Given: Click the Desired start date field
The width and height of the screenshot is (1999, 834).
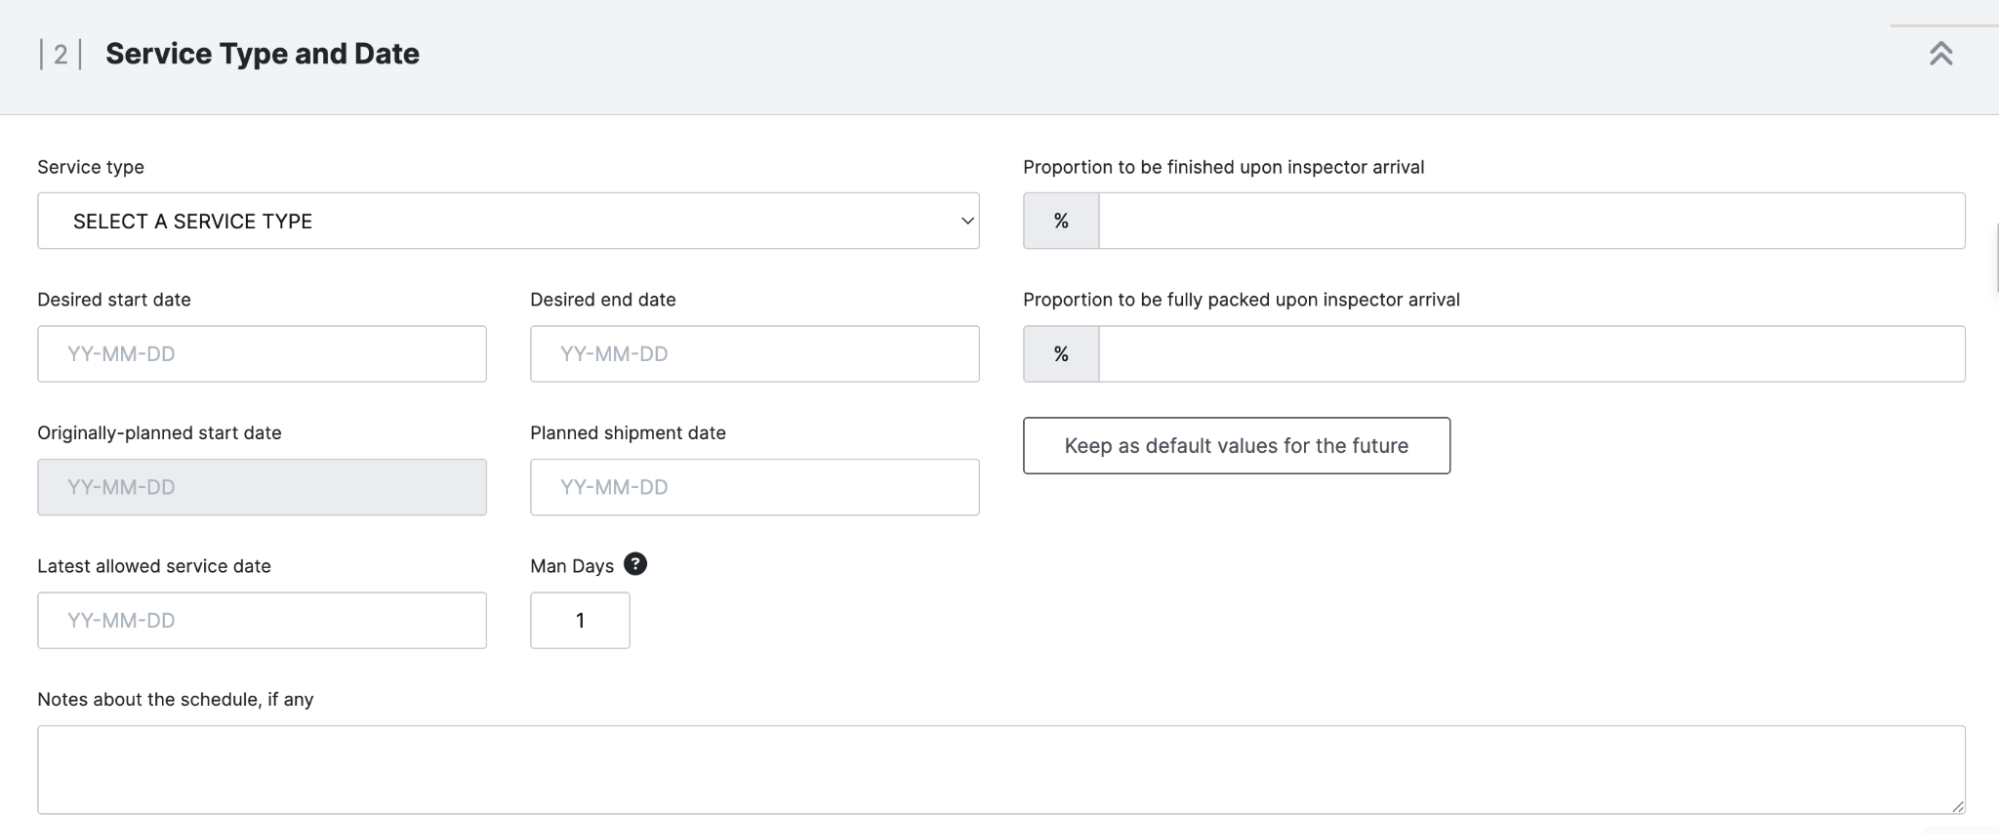Looking at the screenshot, I should [262, 354].
